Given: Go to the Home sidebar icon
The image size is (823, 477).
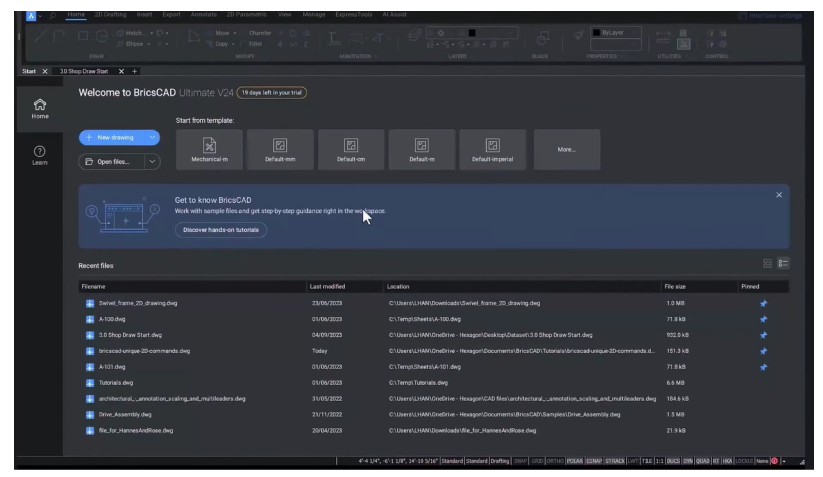Looking at the screenshot, I should point(40,109).
